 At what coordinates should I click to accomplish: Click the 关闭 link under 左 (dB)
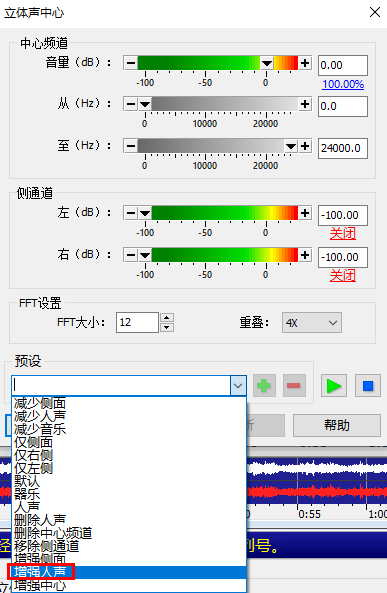tap(343, 234)
